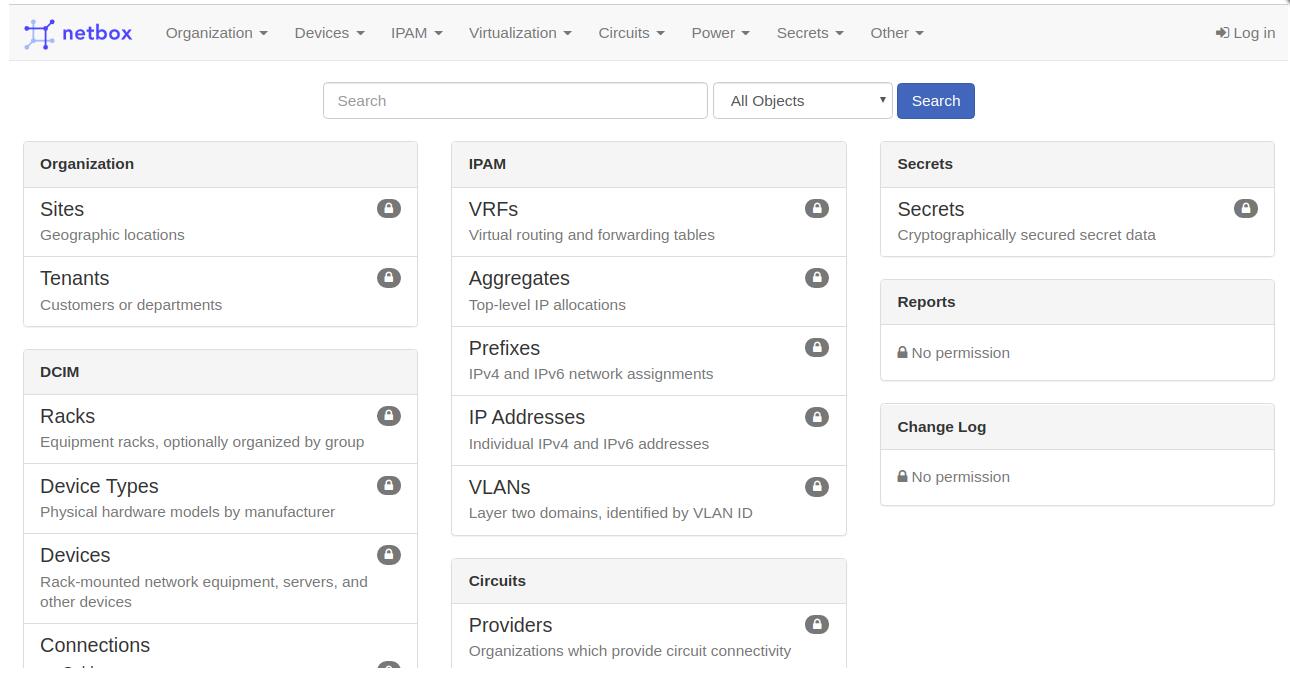Click the lock badge beside Aggregates
Viewport: 1290px width, 678px height.
(817, 278)
